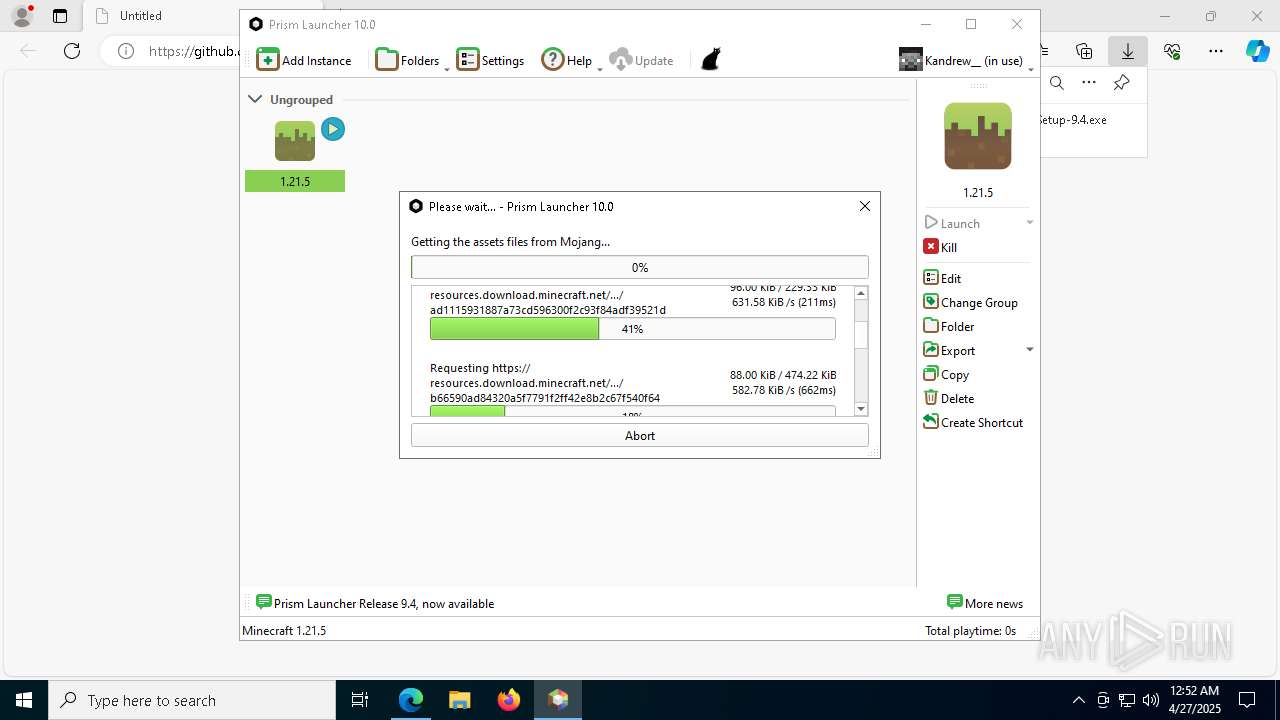Click the Edge Copilot icon
The width and height of the screenshot is (1280, 720).
(x=1258, y=51)
